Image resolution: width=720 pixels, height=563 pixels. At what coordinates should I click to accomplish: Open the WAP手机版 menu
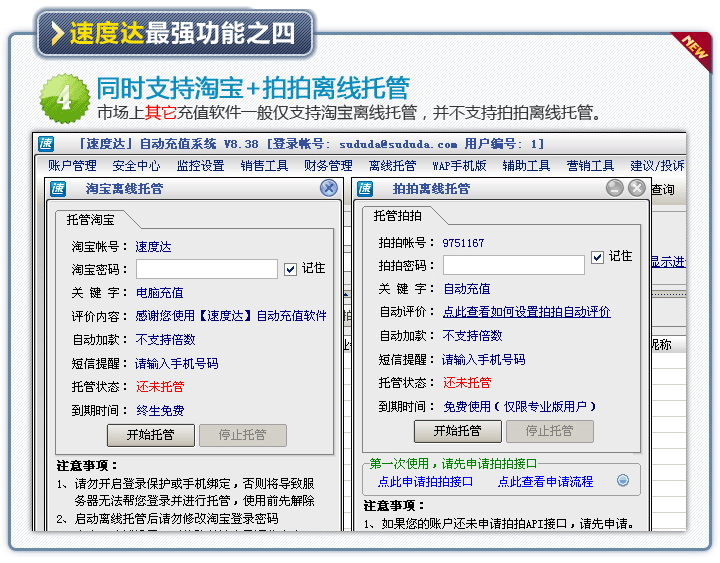coord(459,165)
